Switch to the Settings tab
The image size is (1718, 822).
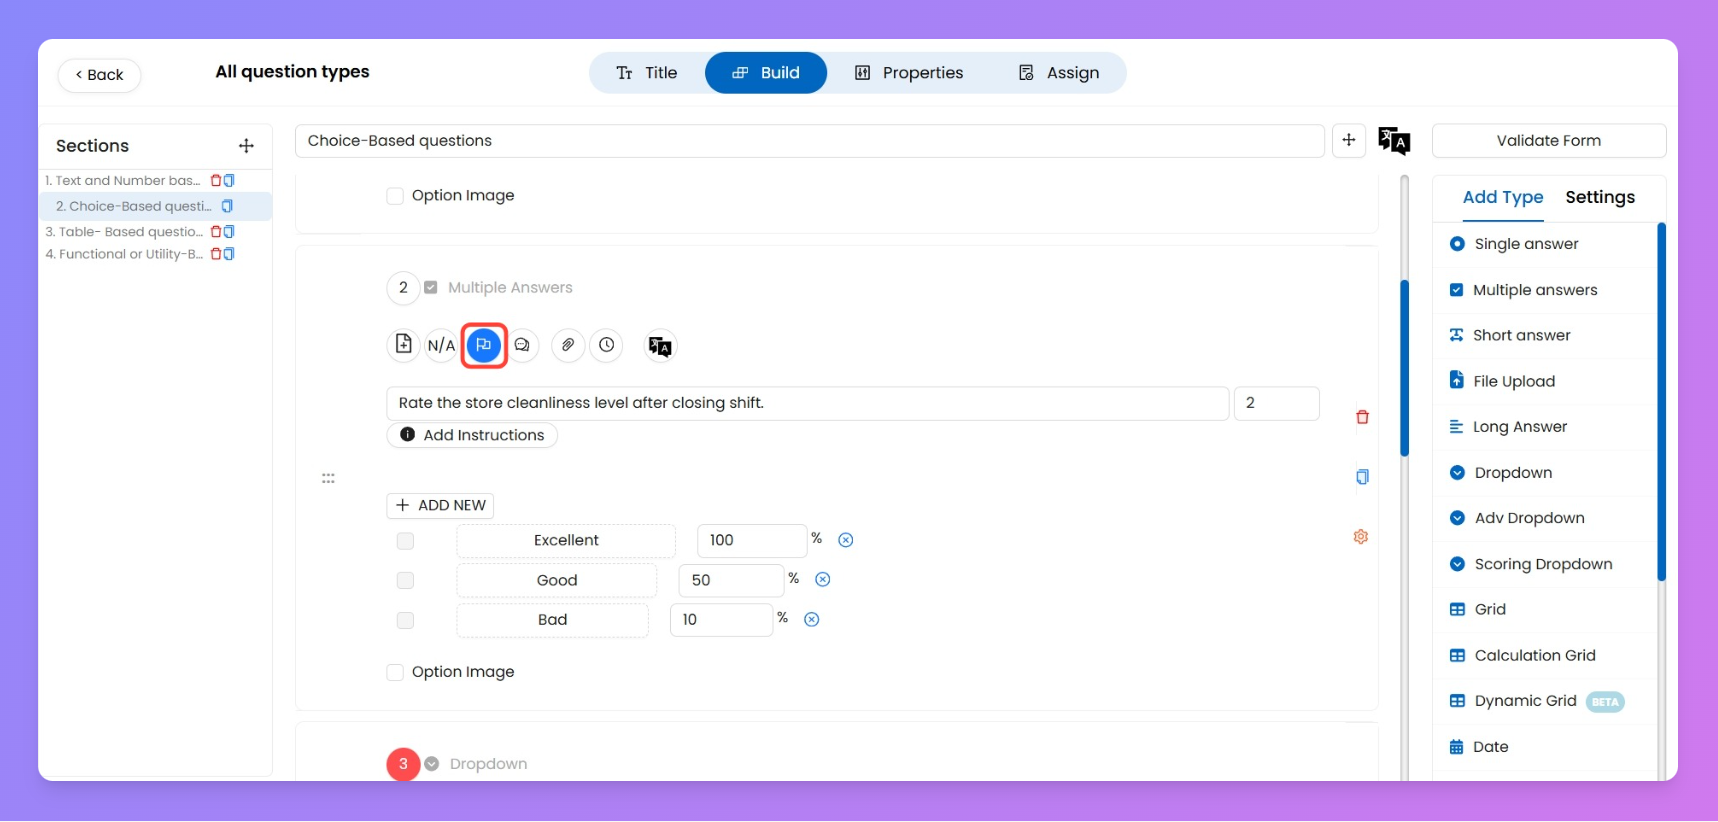tap(1600, 197)
